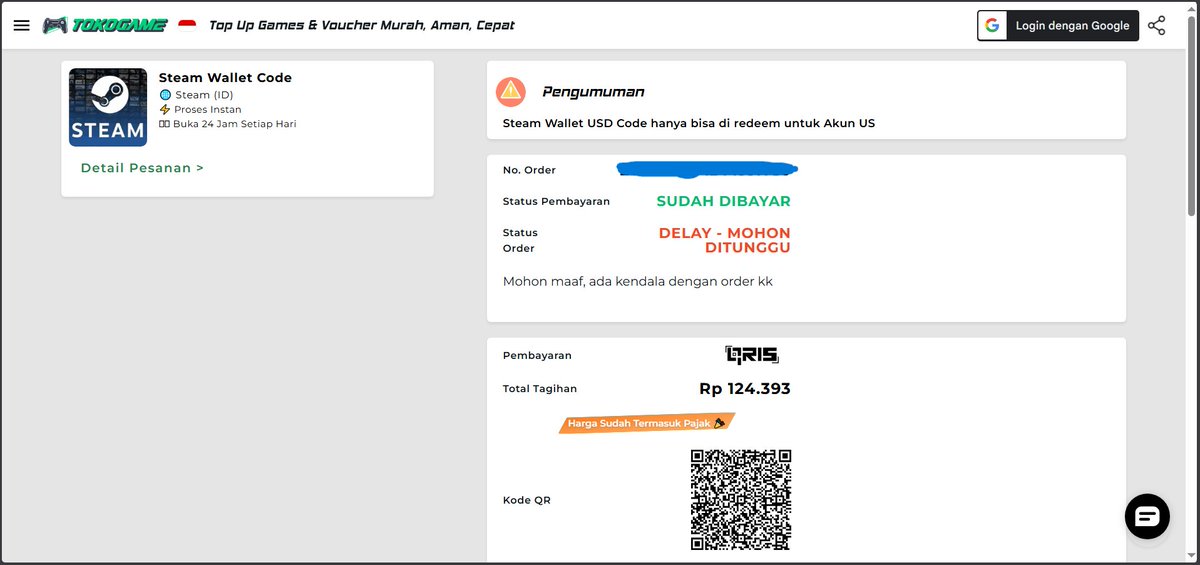Click the Rp 124.393 total amount

tap(745, 388)
